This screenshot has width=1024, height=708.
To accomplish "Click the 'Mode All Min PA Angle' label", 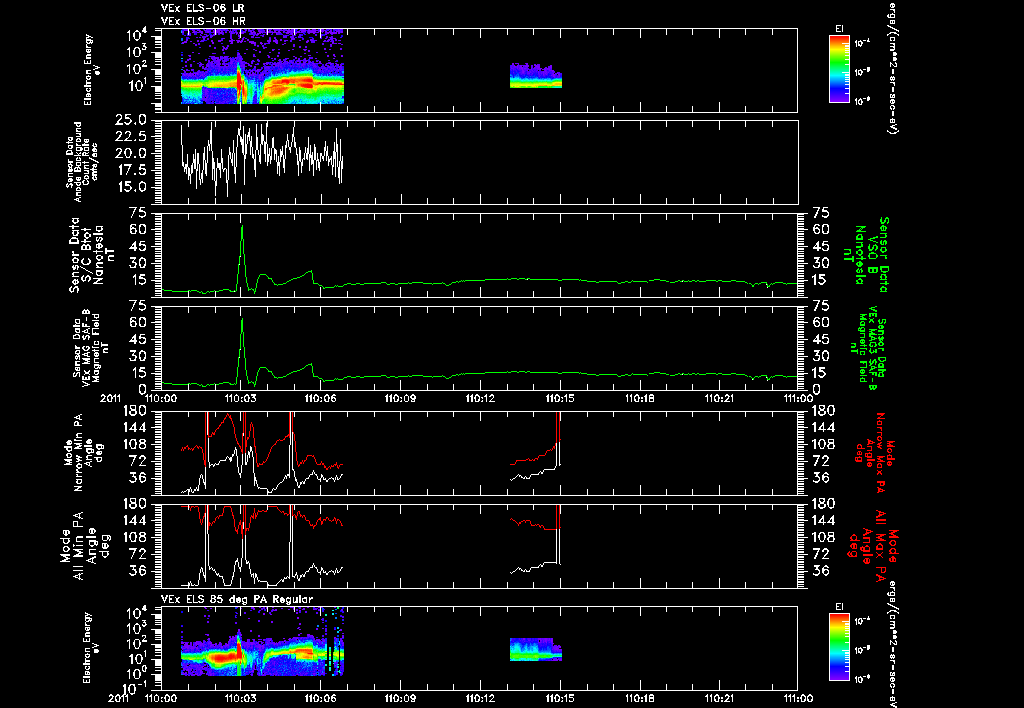I will 84,545.
